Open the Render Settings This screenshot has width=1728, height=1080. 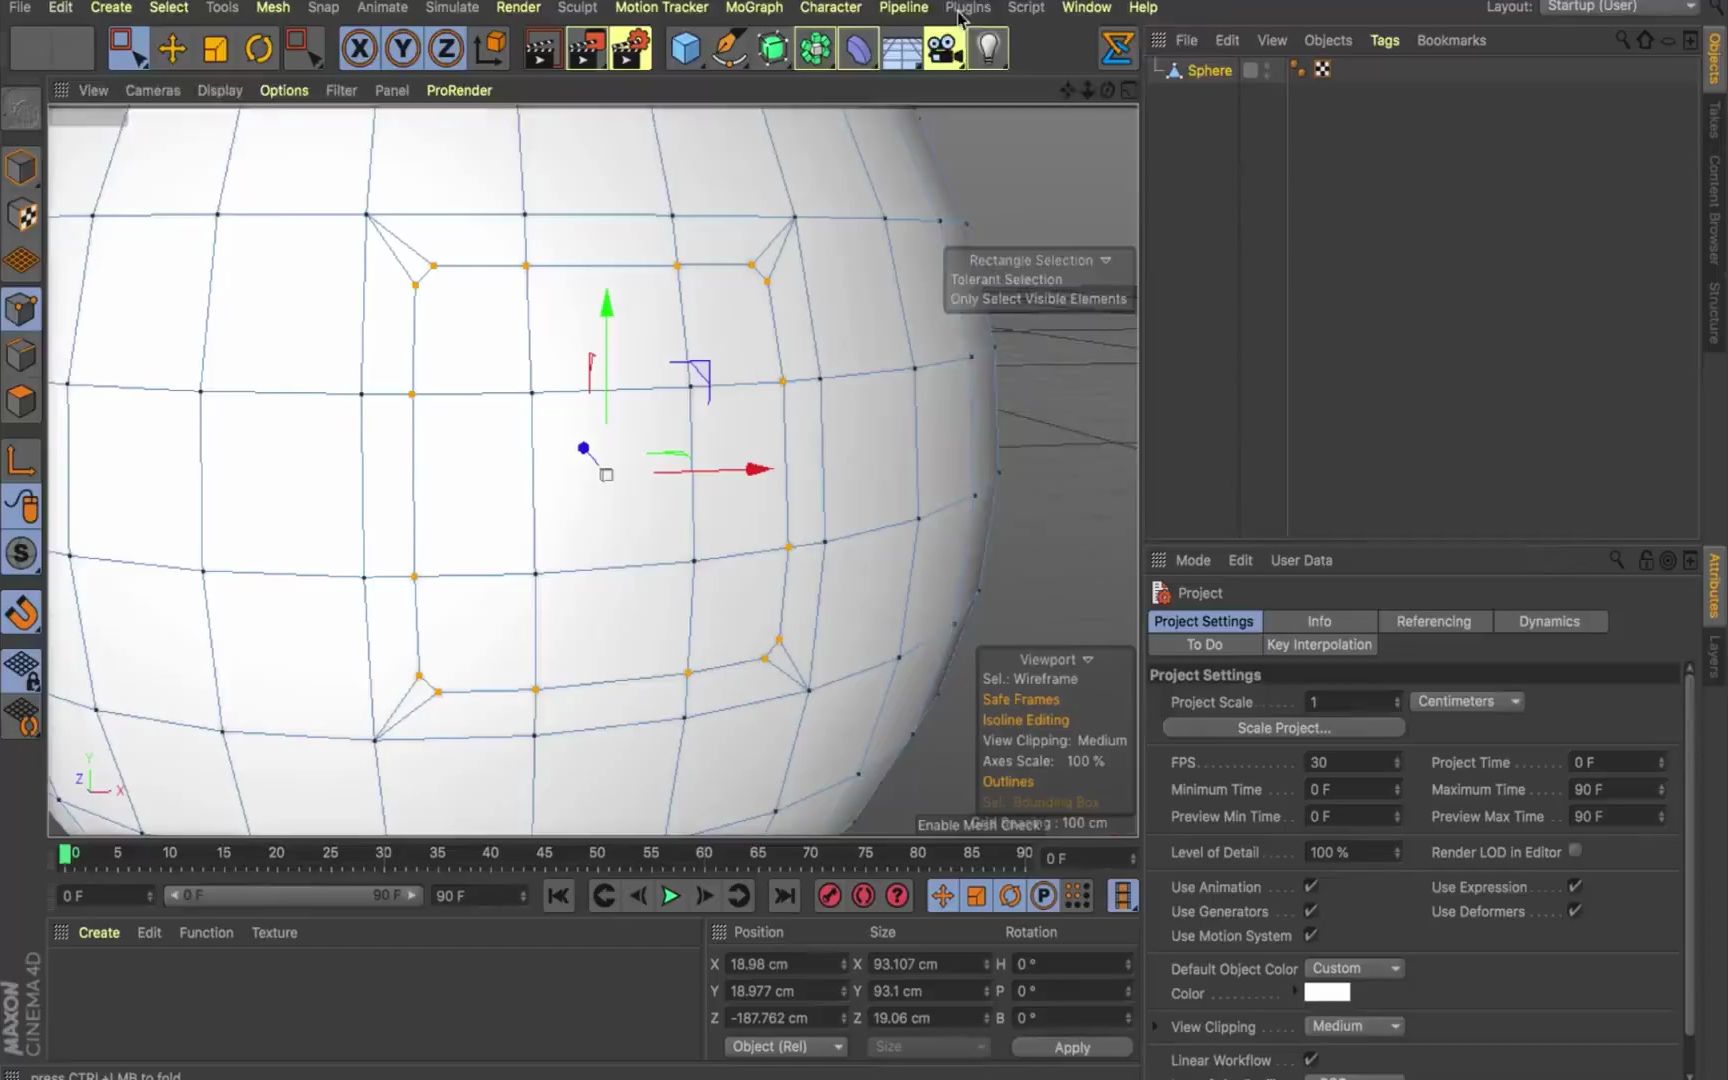[631, 47]
